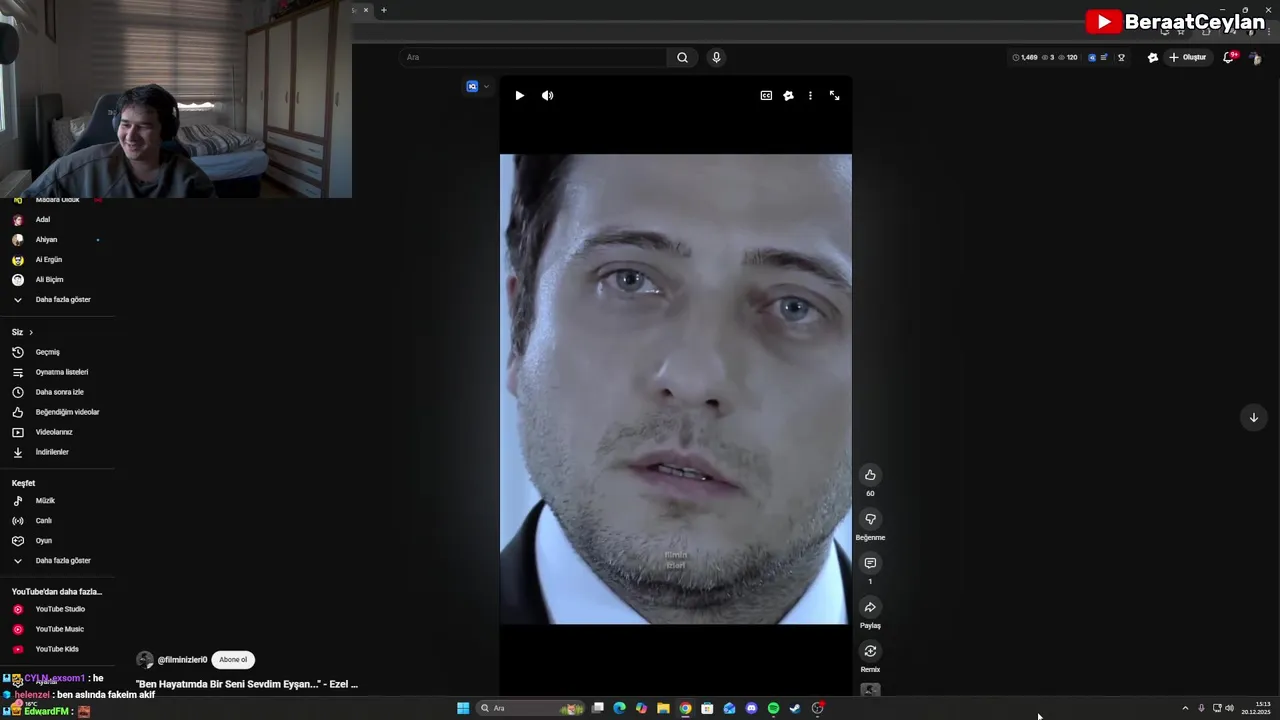Image resolution: width=1280 pixels, height=720 pixels.
Task: Share the Short with Paylaş
Action: point(870,607)
